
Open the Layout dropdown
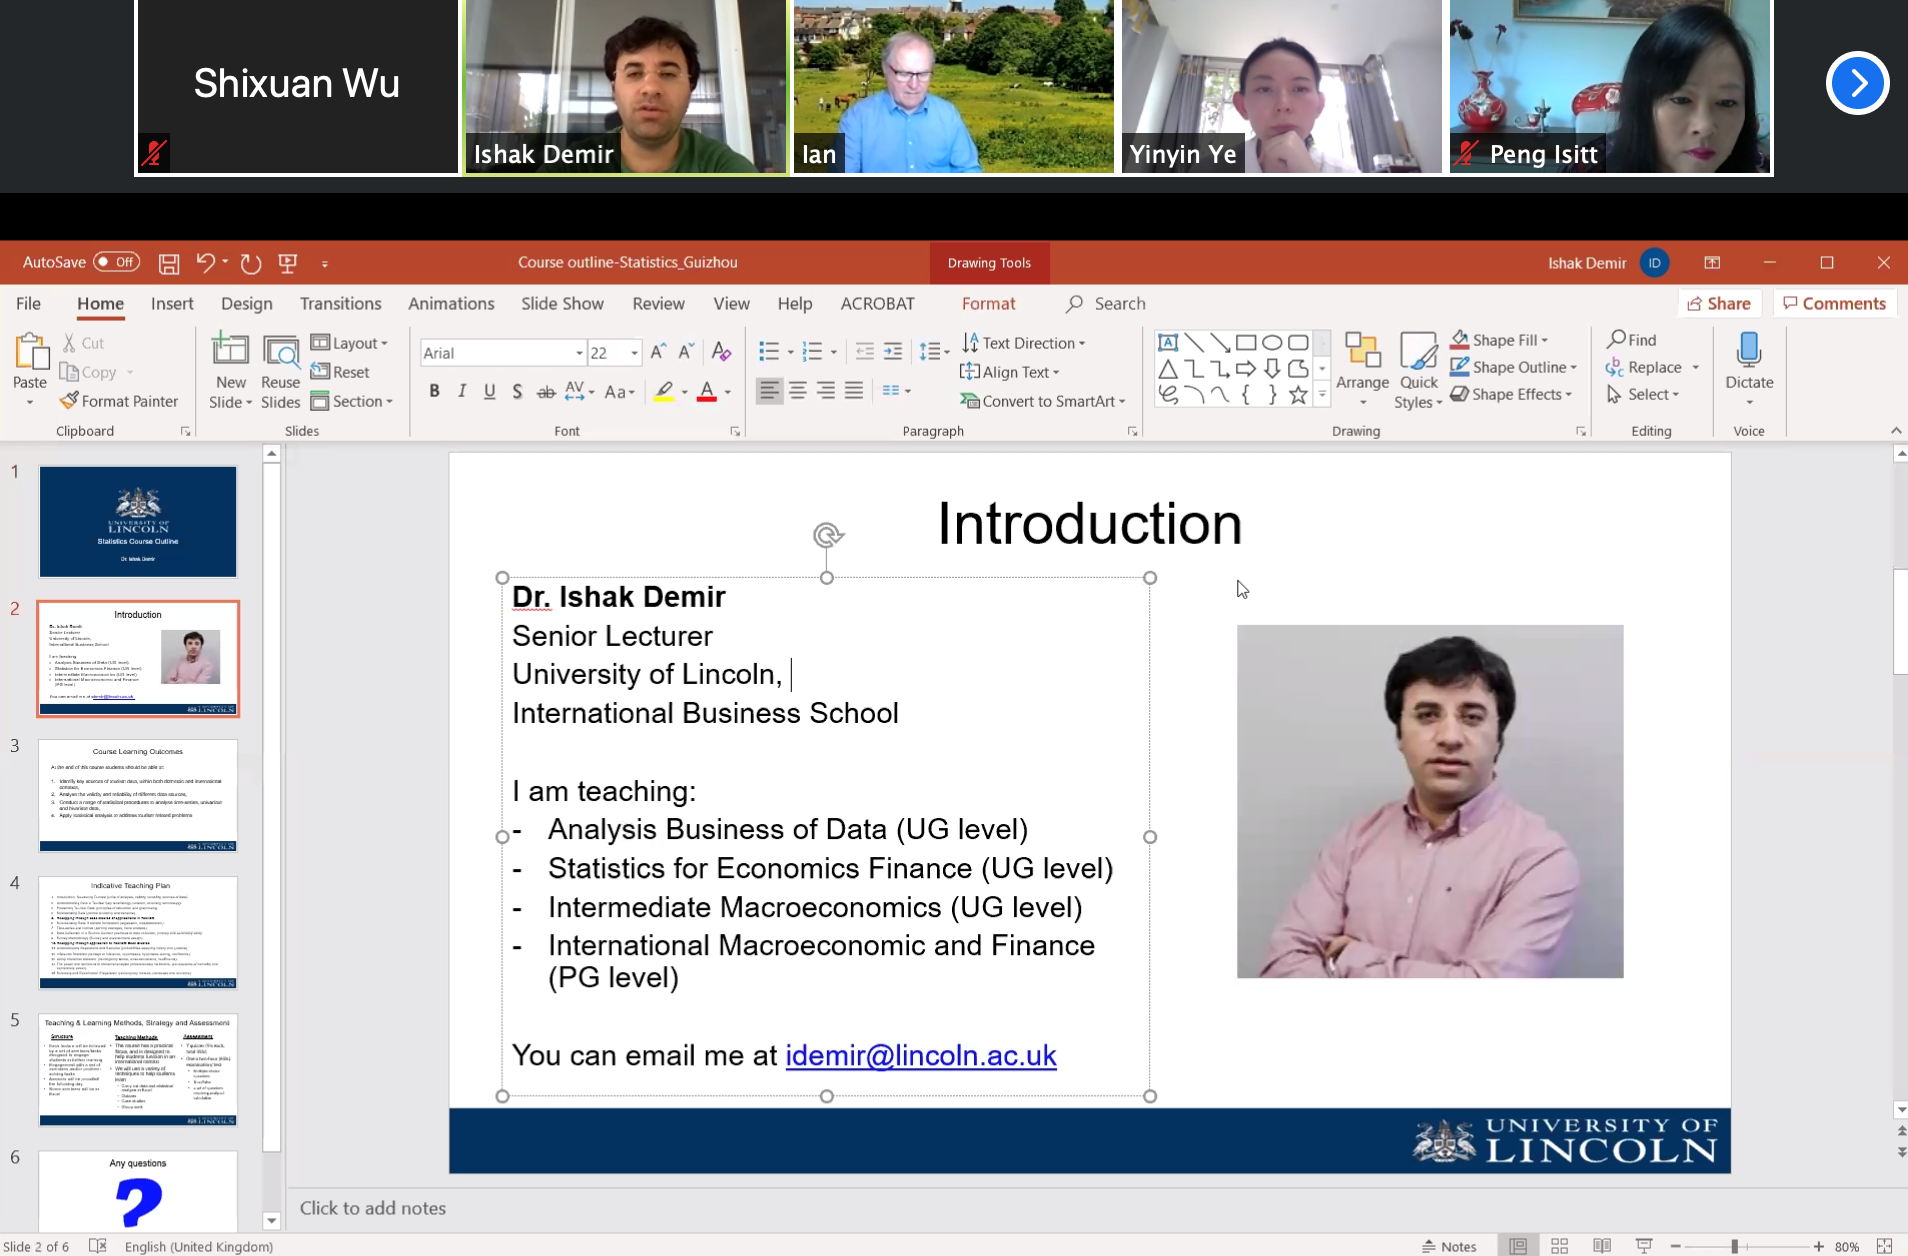[349, 343]
